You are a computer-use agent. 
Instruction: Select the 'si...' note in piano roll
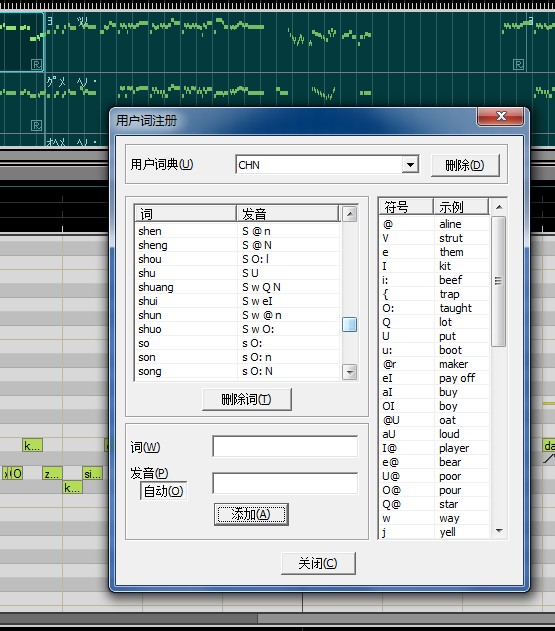click(x=92, y=474)
